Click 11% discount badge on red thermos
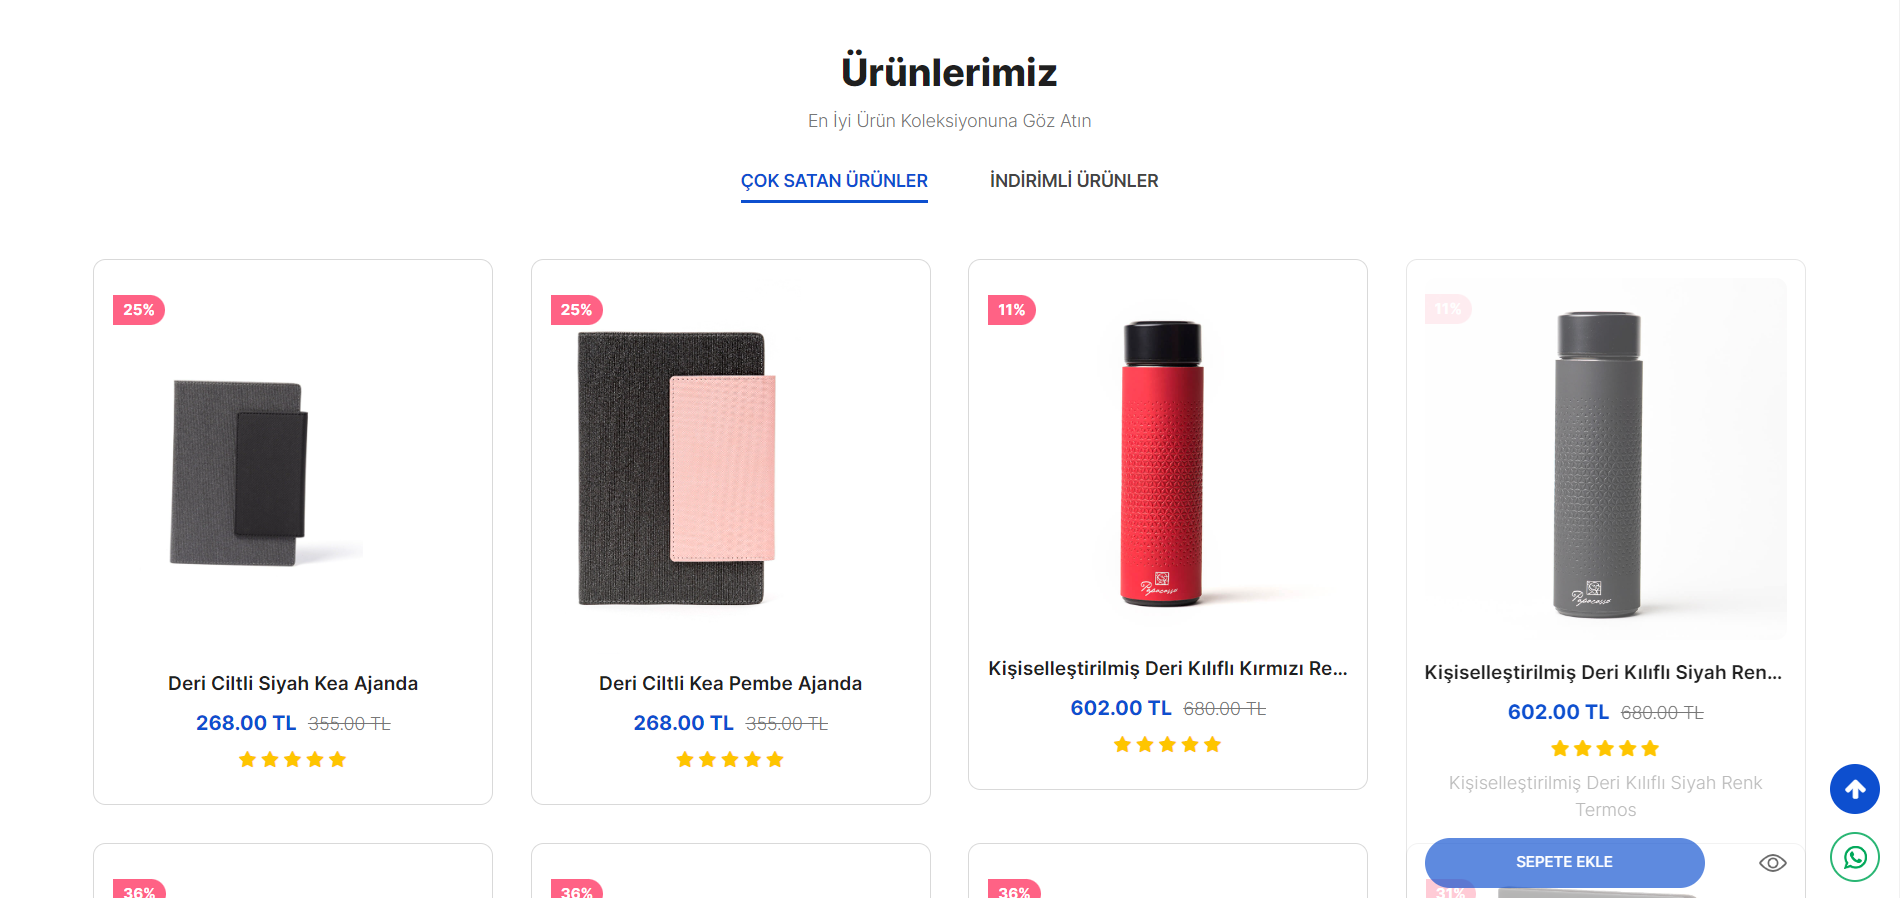1900x898 pixels. coord(1012,310)
